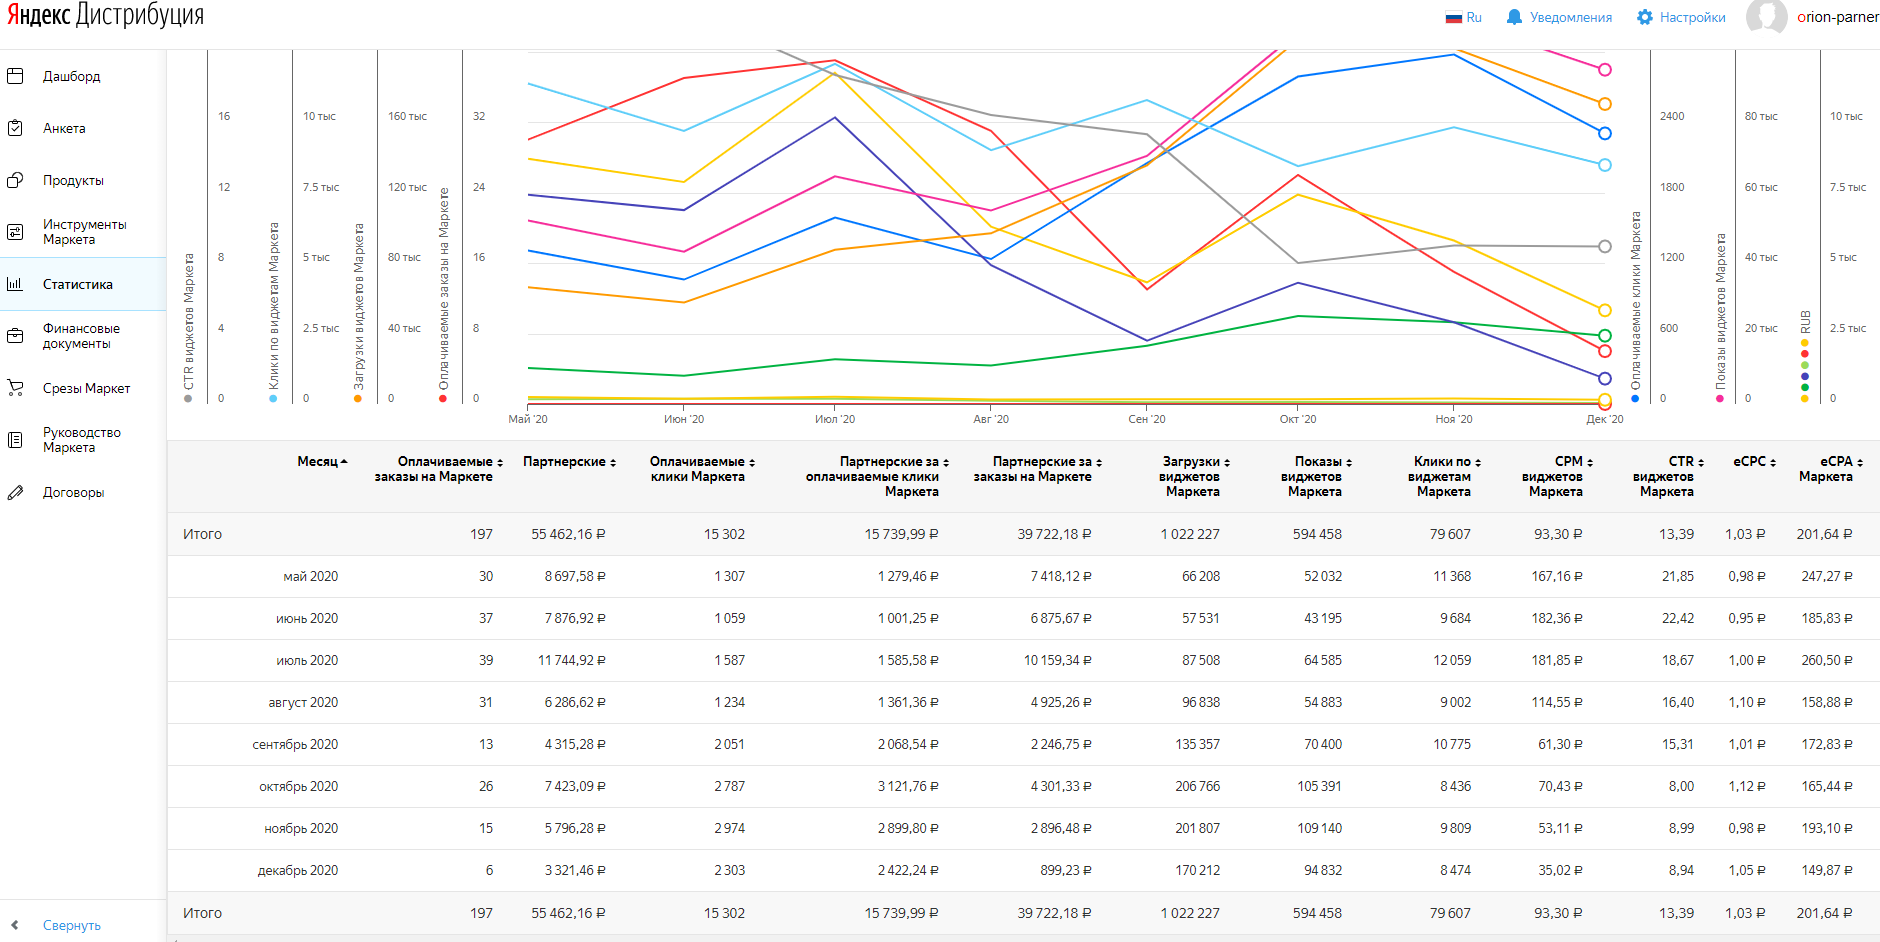Open the Анкета menu item
This screenshot has height=942, width=1880.
click(x=64, y=128)
